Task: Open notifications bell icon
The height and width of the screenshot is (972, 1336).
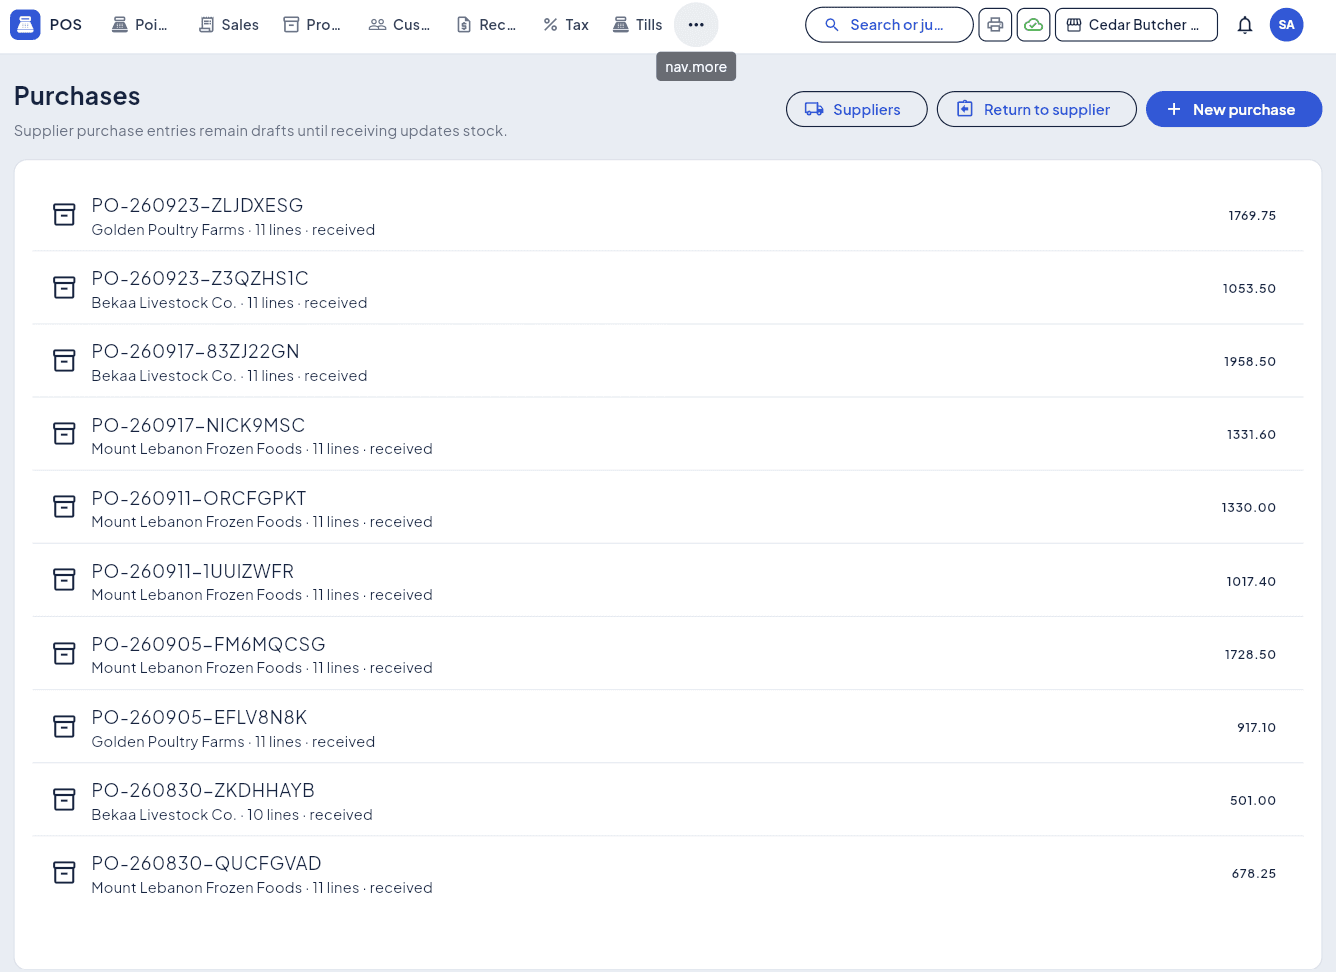Action: pos(1245,25)
